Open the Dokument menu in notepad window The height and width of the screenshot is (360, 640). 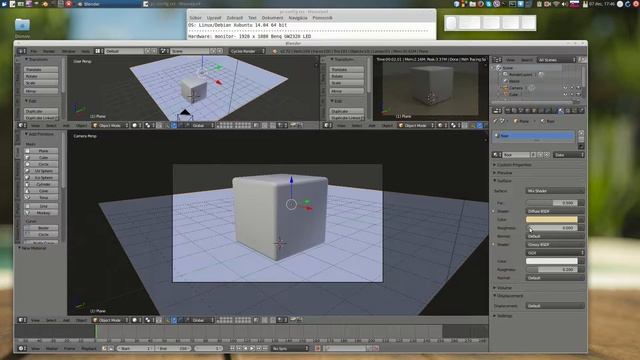click(x=272, y=18)
